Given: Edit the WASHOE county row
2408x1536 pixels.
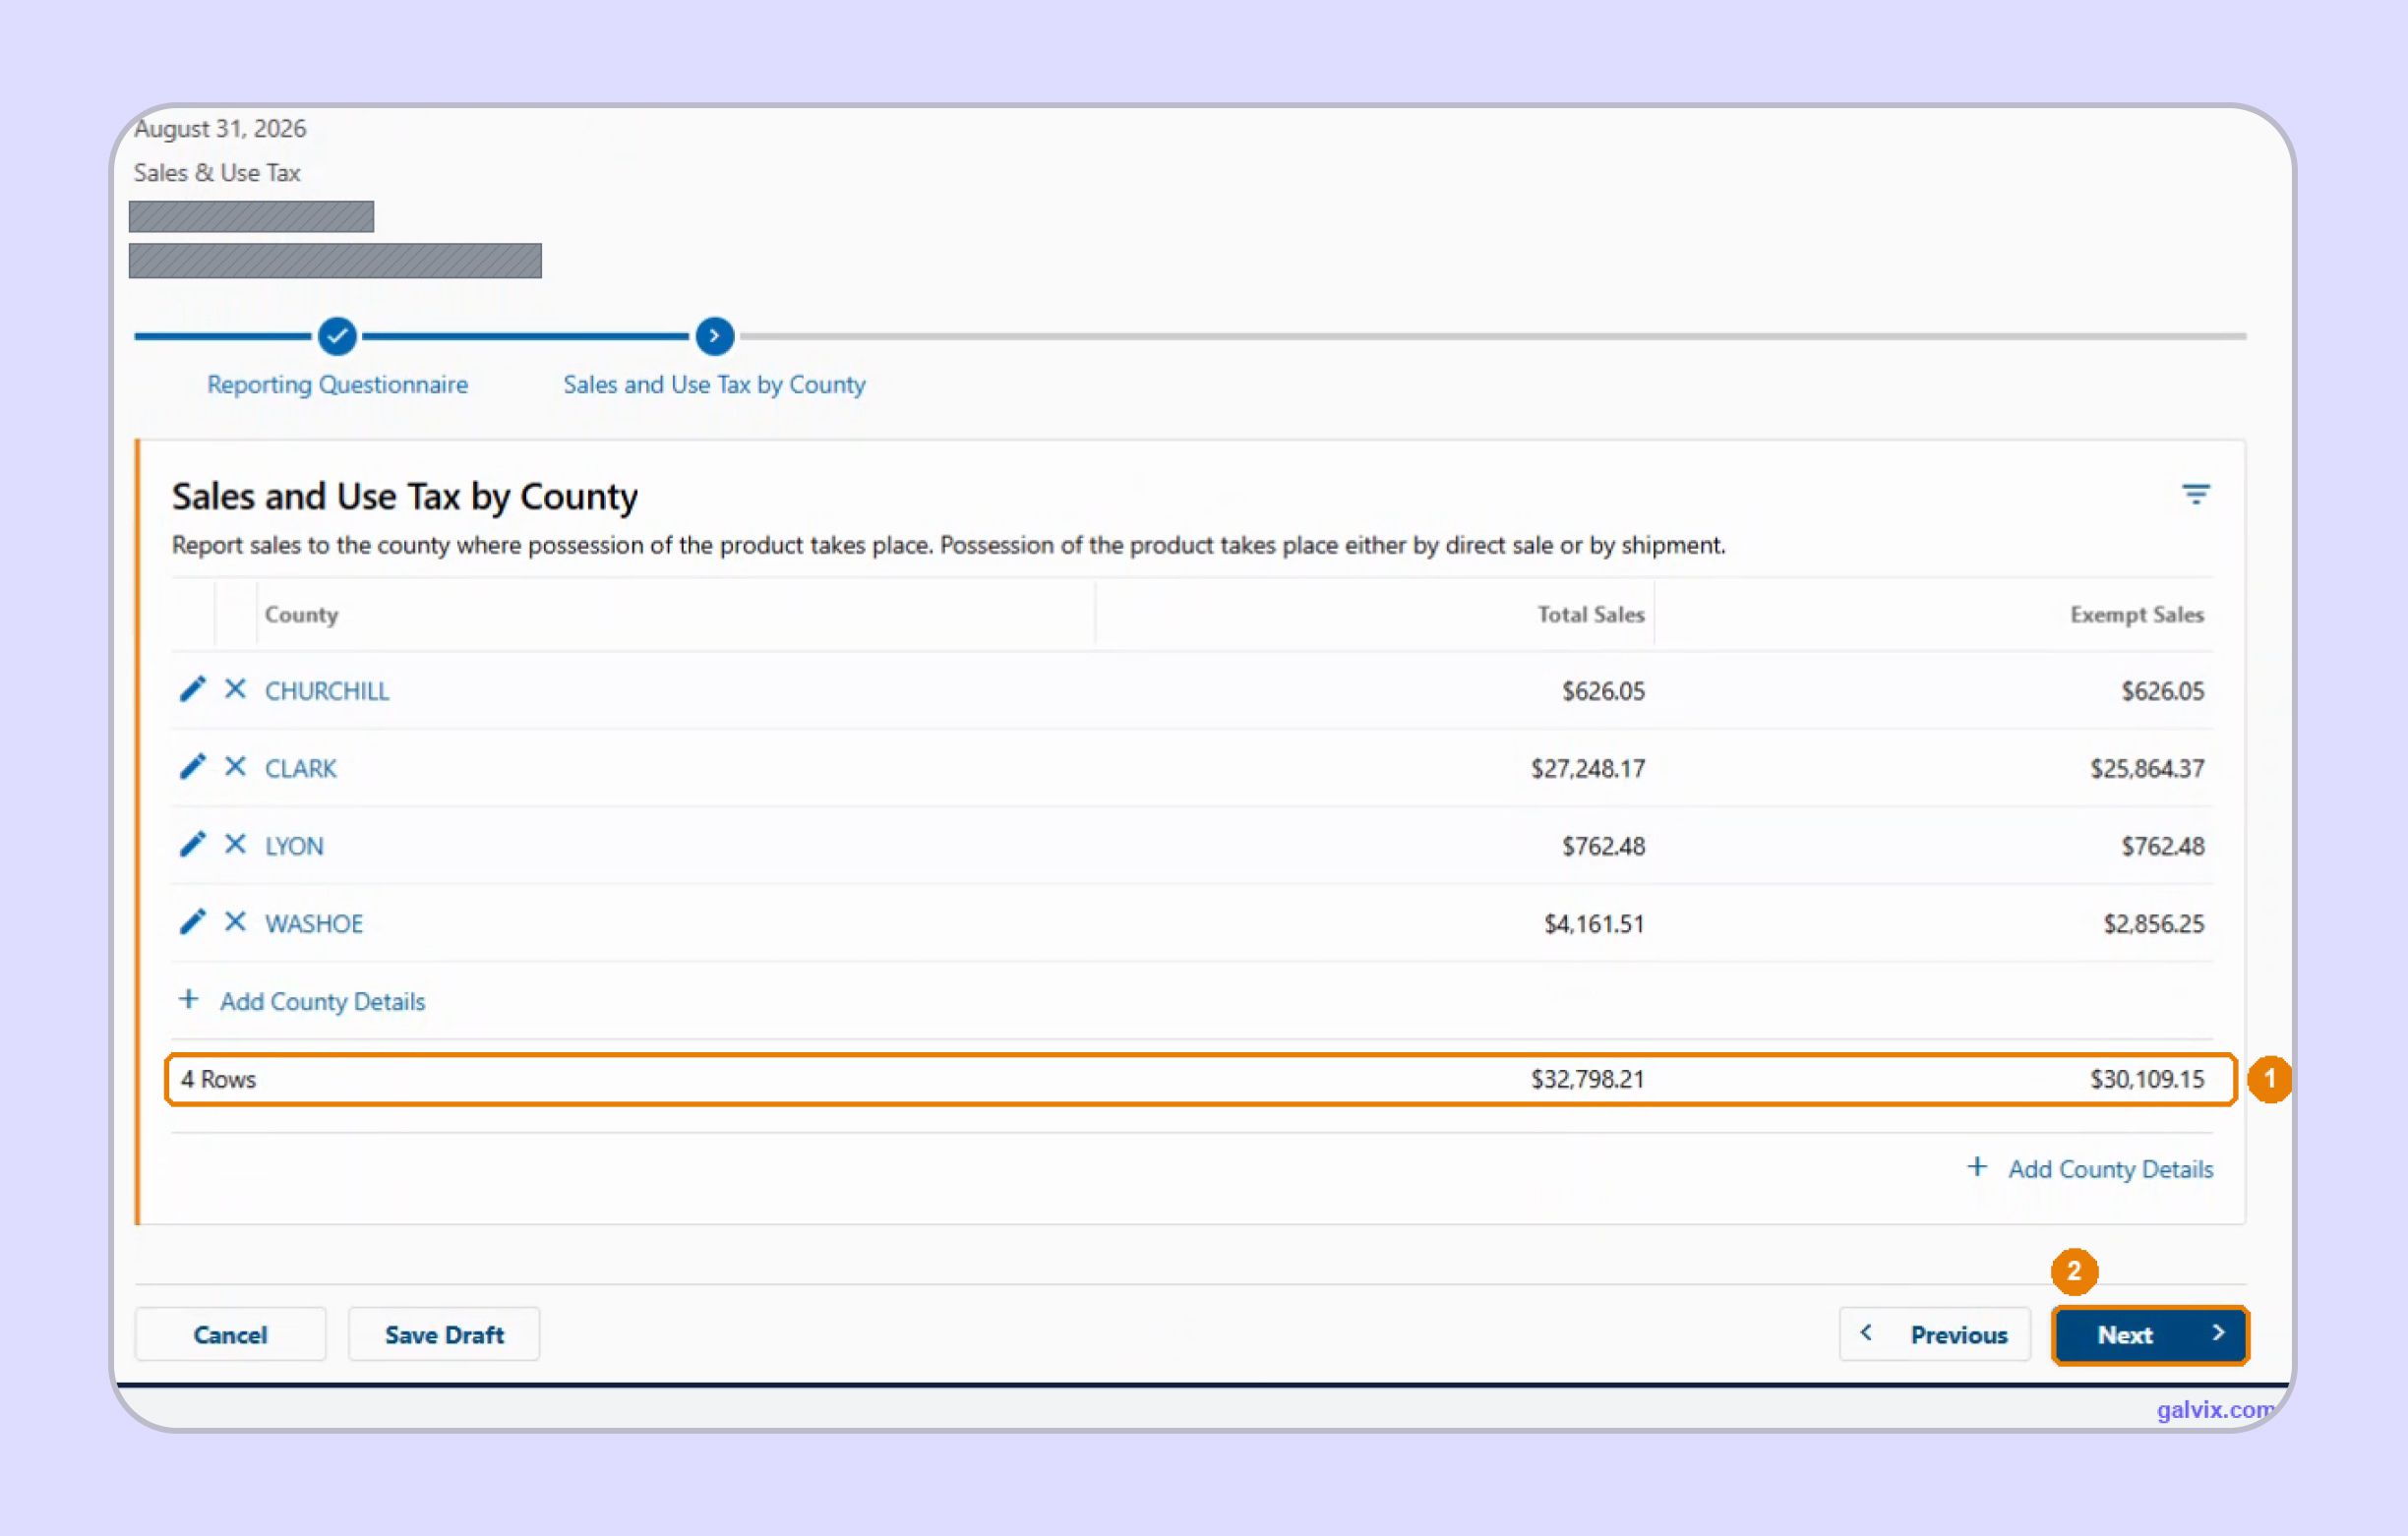Looking at the screenshot, I should click(192, 922).
